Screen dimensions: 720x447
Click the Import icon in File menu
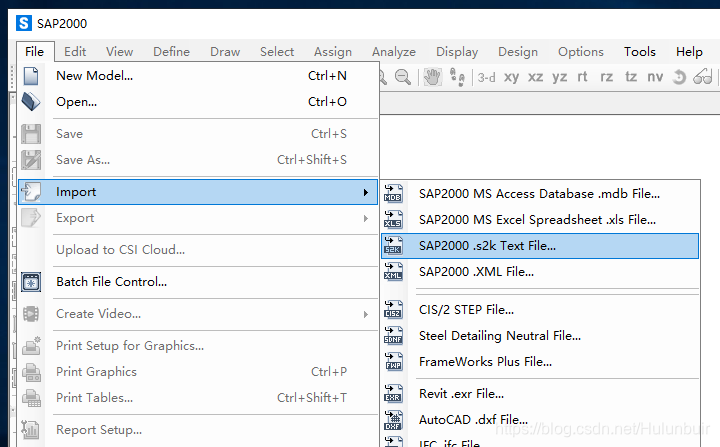pos(31,192)
